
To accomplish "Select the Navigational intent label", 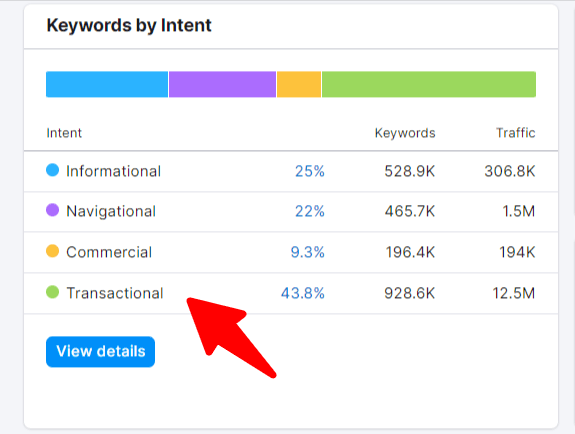I will pos(111,211).
